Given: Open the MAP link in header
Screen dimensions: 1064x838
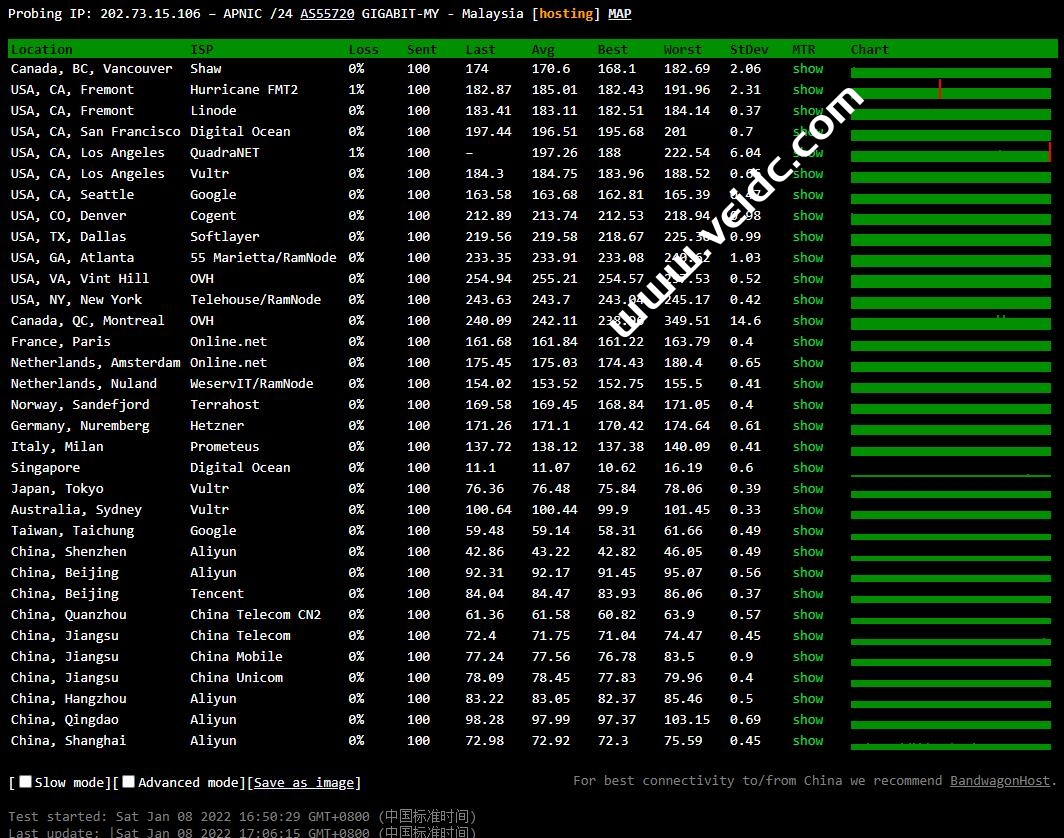Looking at the screenshot, I should coord(620,14).
